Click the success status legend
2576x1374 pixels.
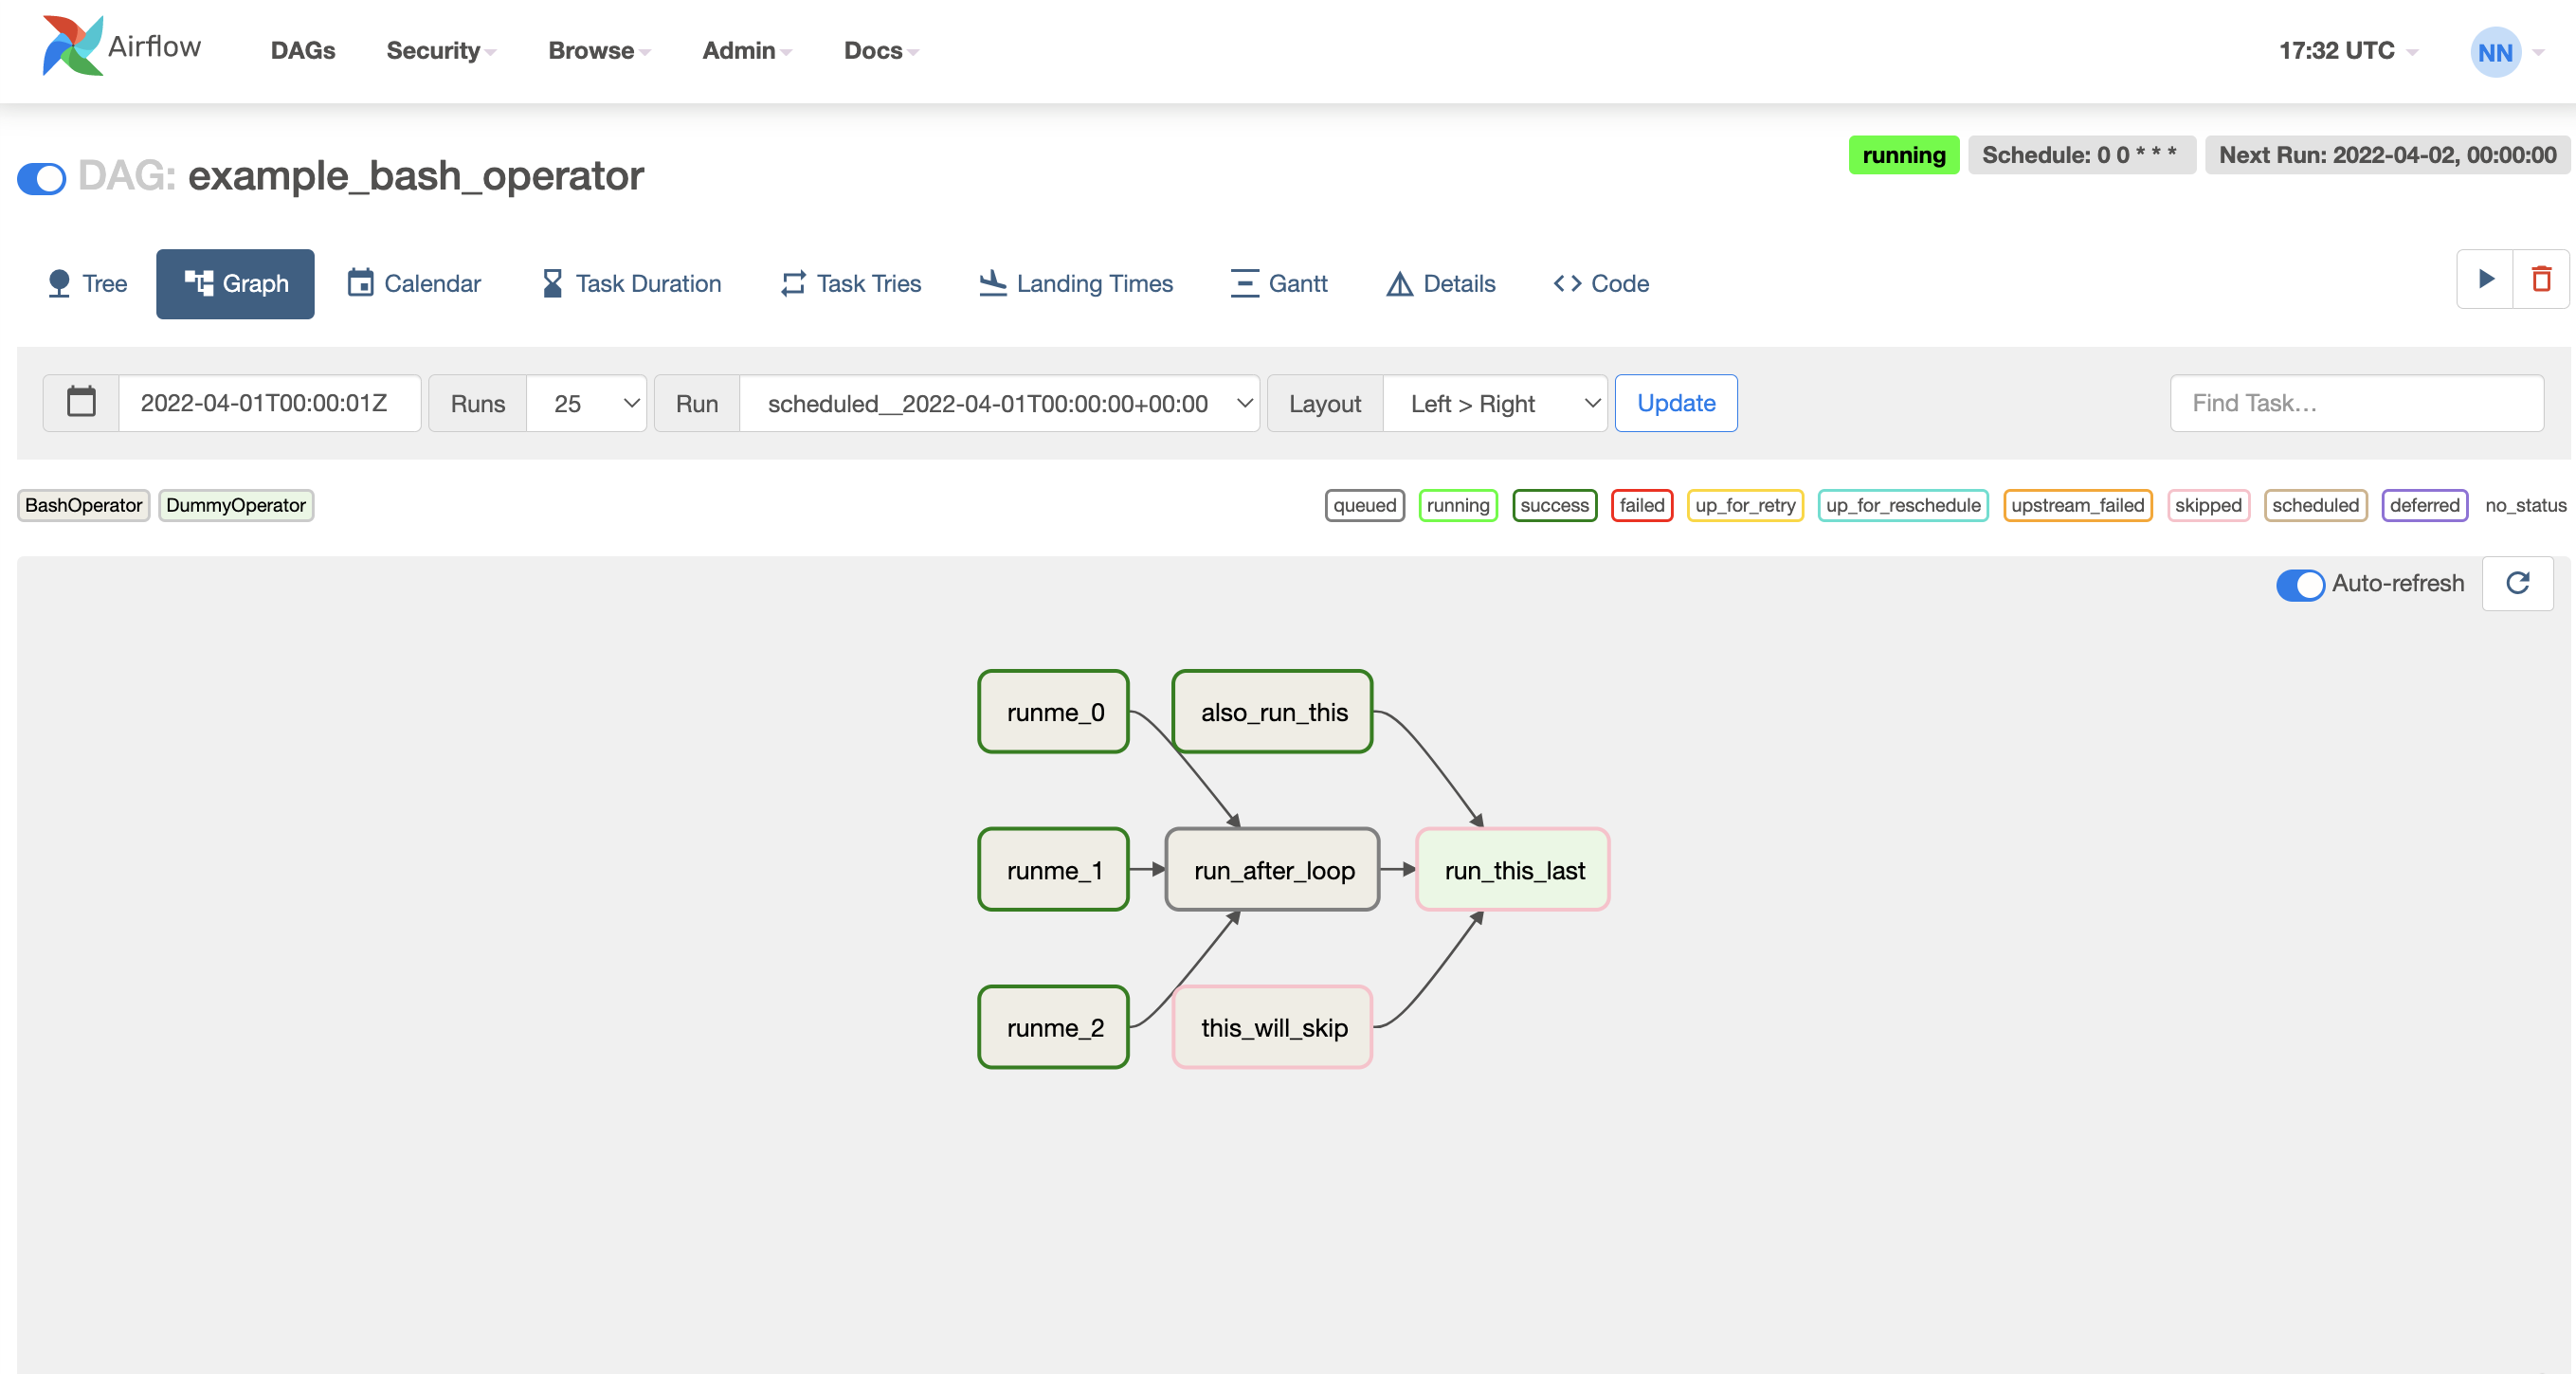click(1554, 505)
